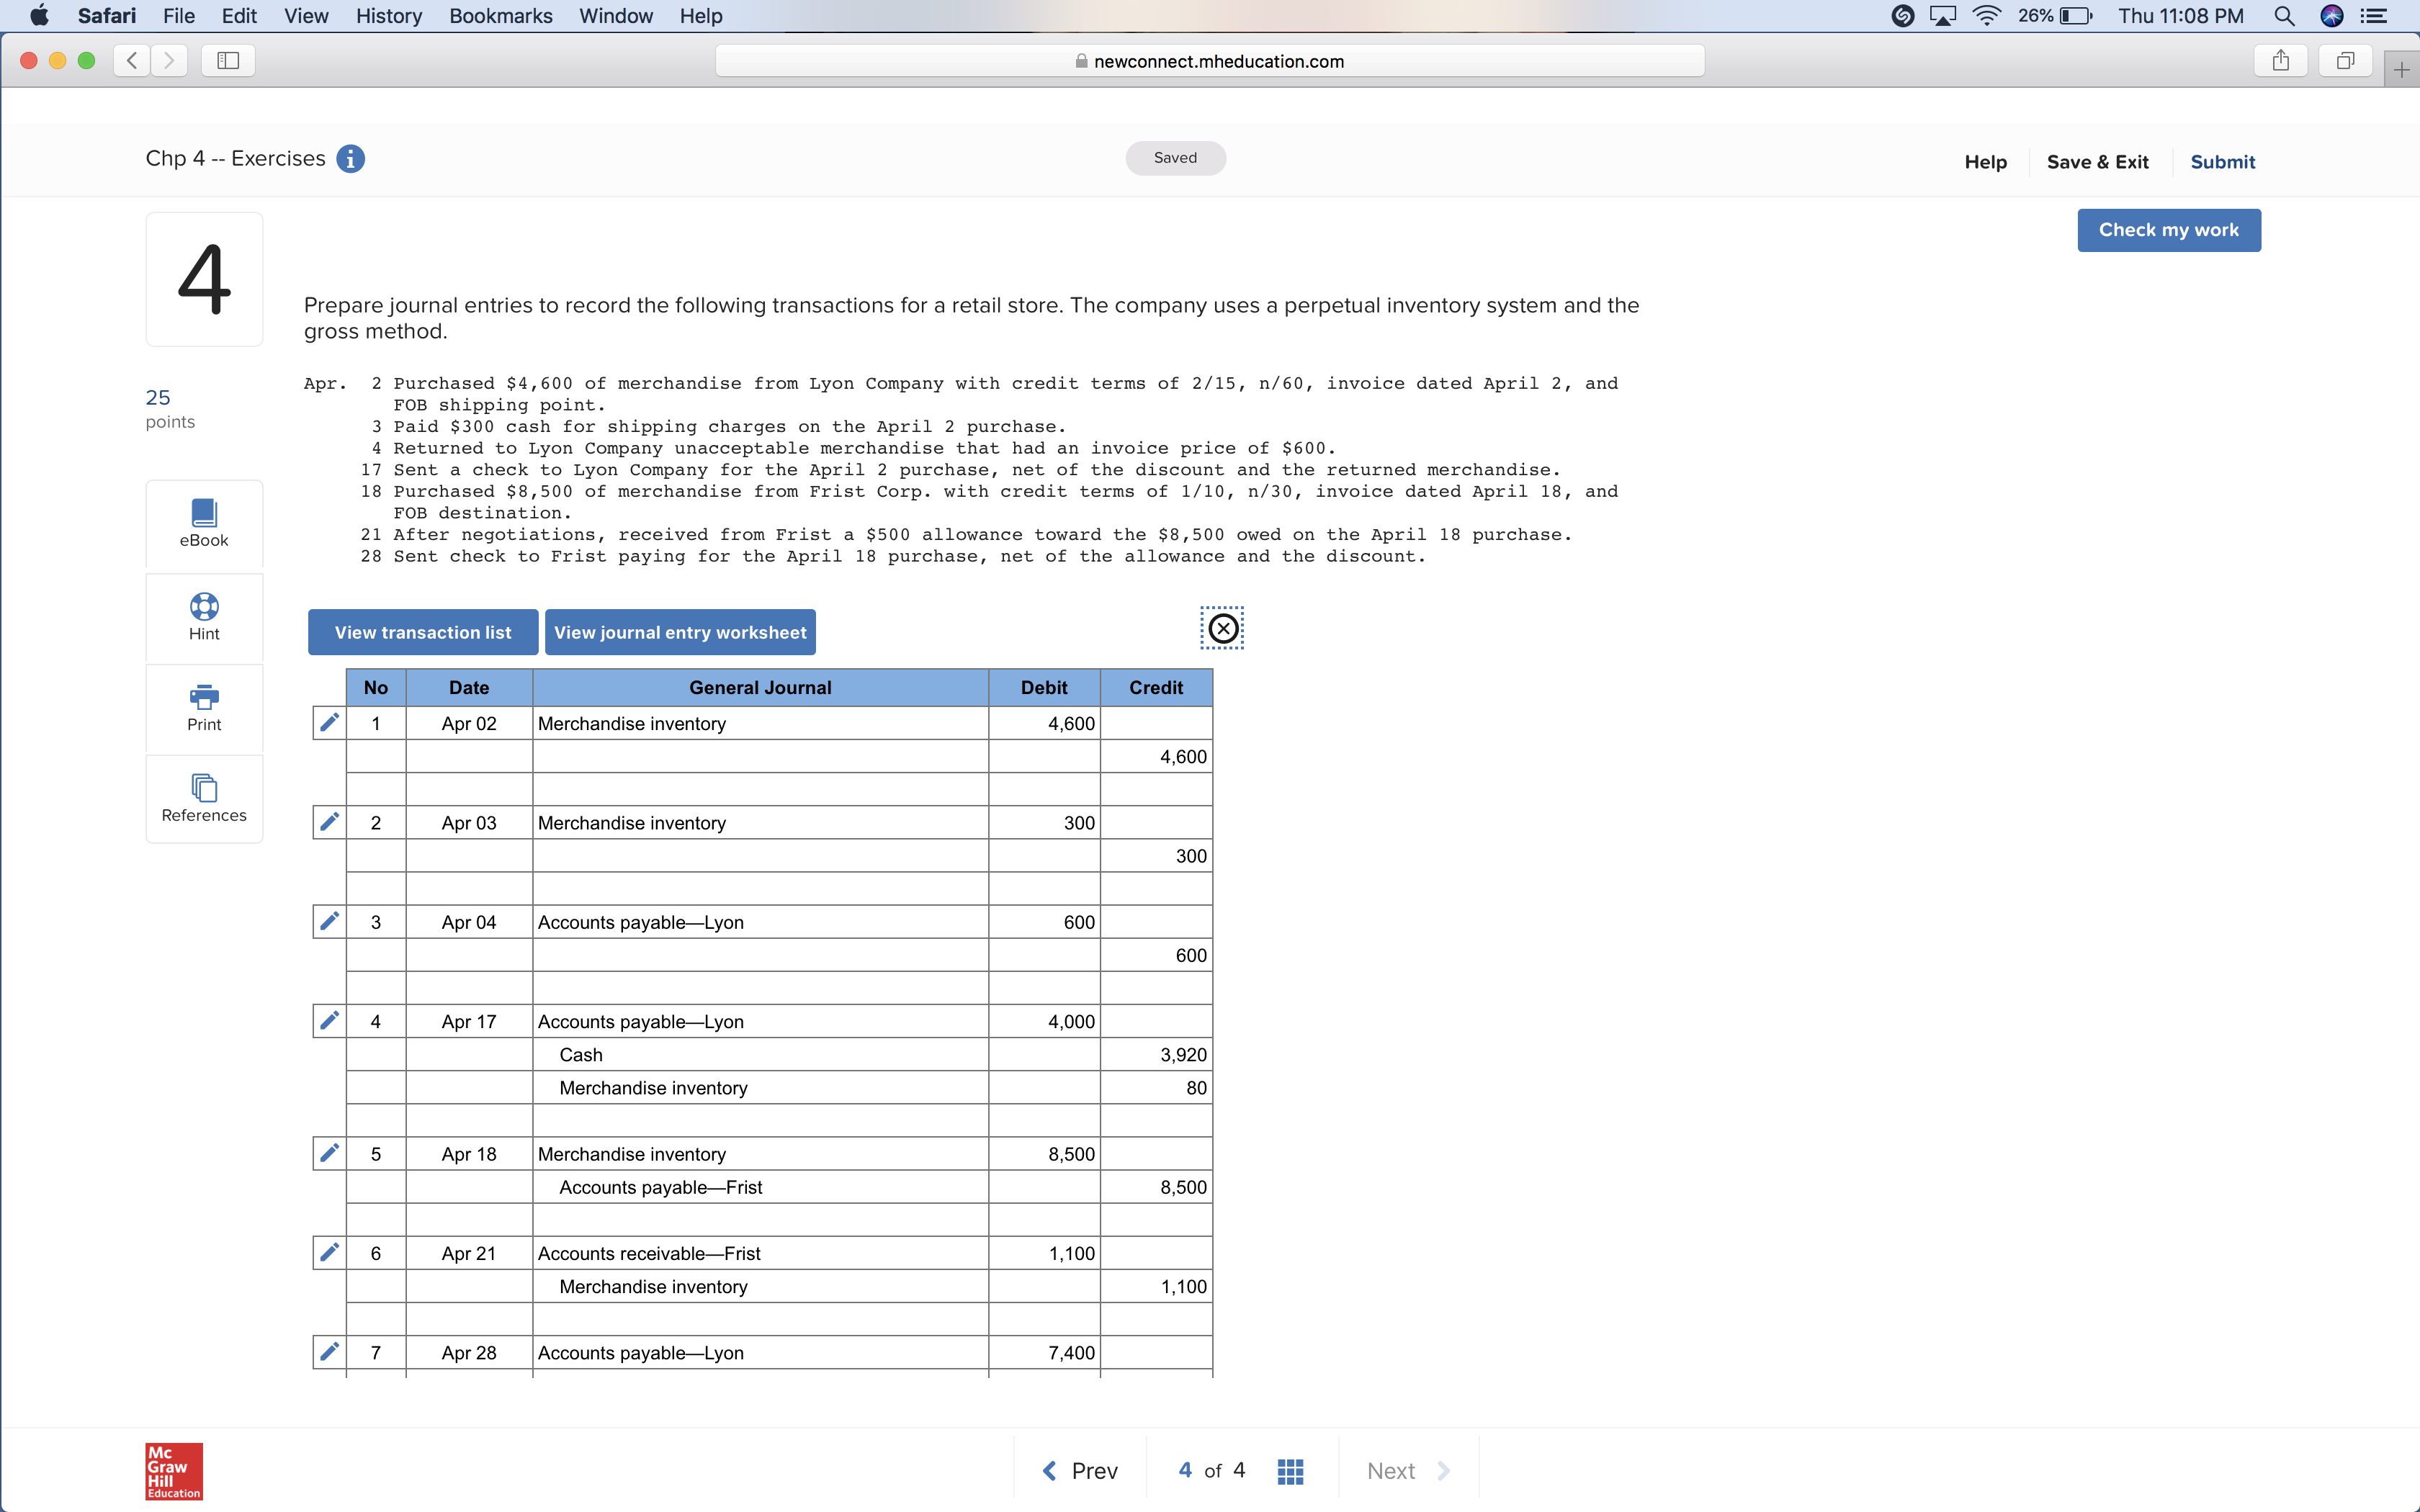Click pencil edit icon for entry 6
Screen dimensions: 2420x1512
point(329,1252)
